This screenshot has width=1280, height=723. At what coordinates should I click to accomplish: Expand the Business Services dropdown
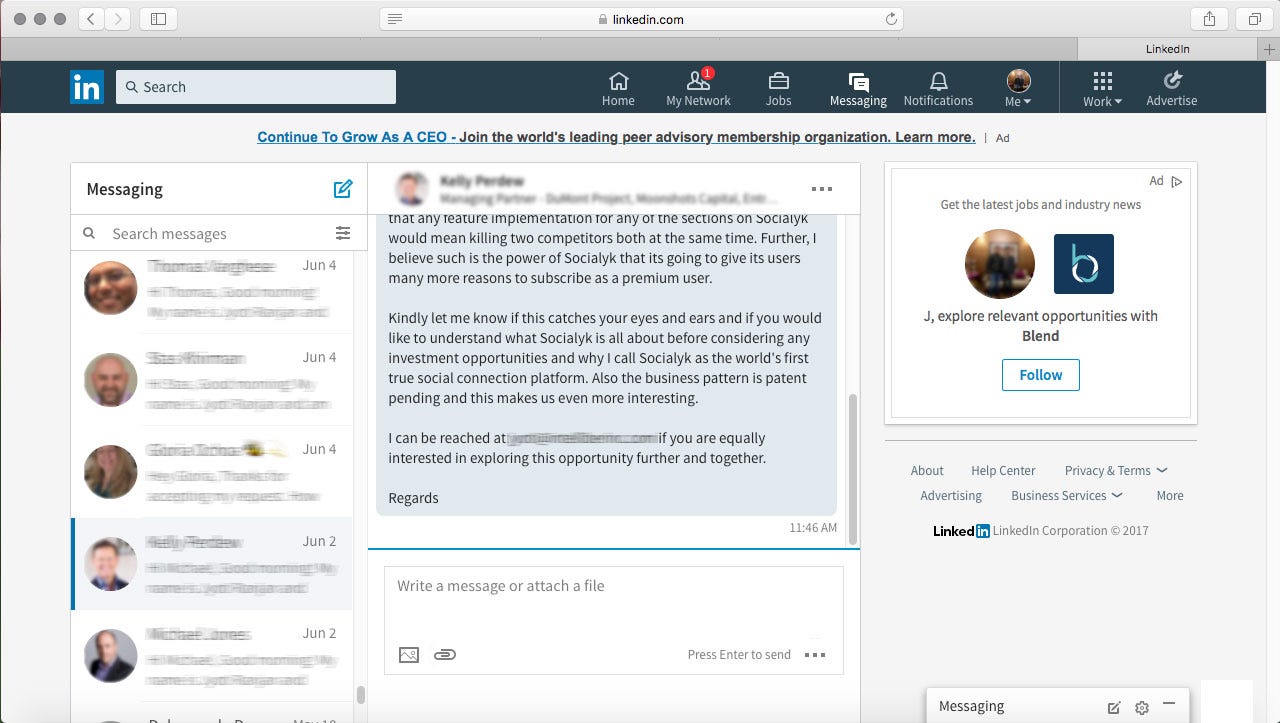1067,495
